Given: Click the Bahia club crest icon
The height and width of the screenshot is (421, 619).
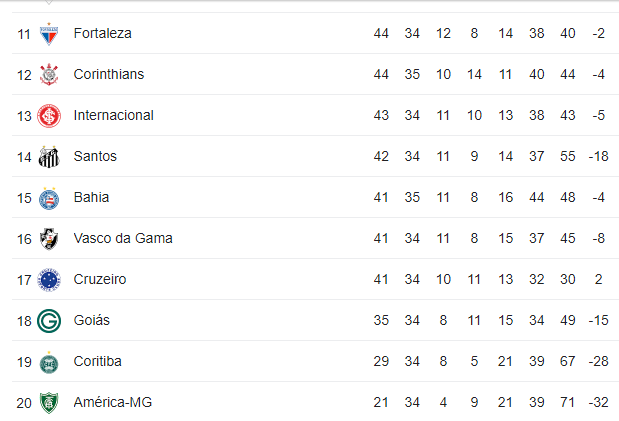Looking at the screenshot, I should click(48, 198).
